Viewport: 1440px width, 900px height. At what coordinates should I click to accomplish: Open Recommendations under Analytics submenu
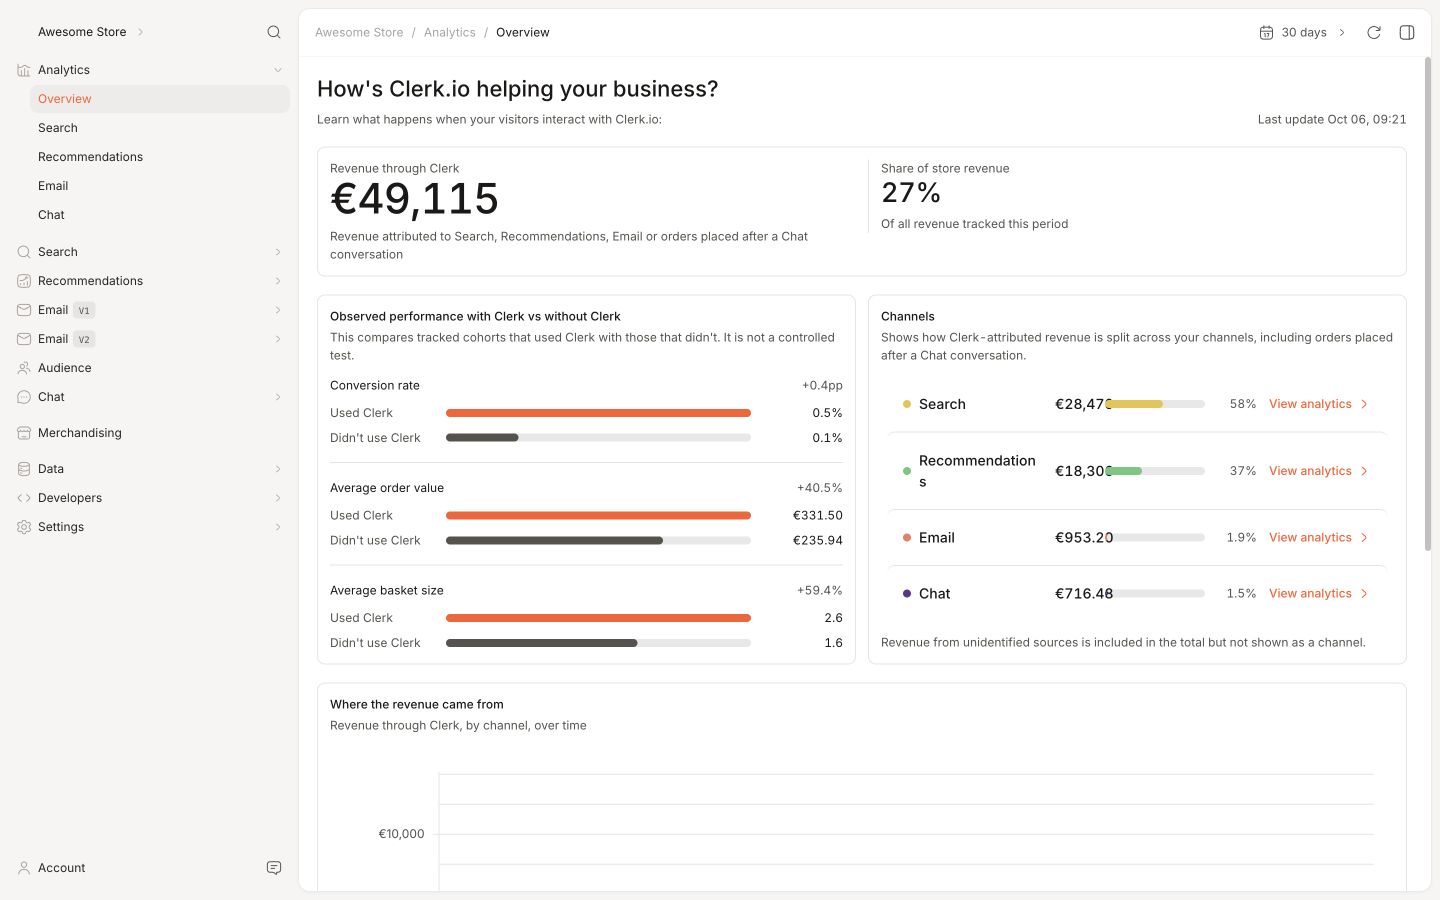[160, 157]
